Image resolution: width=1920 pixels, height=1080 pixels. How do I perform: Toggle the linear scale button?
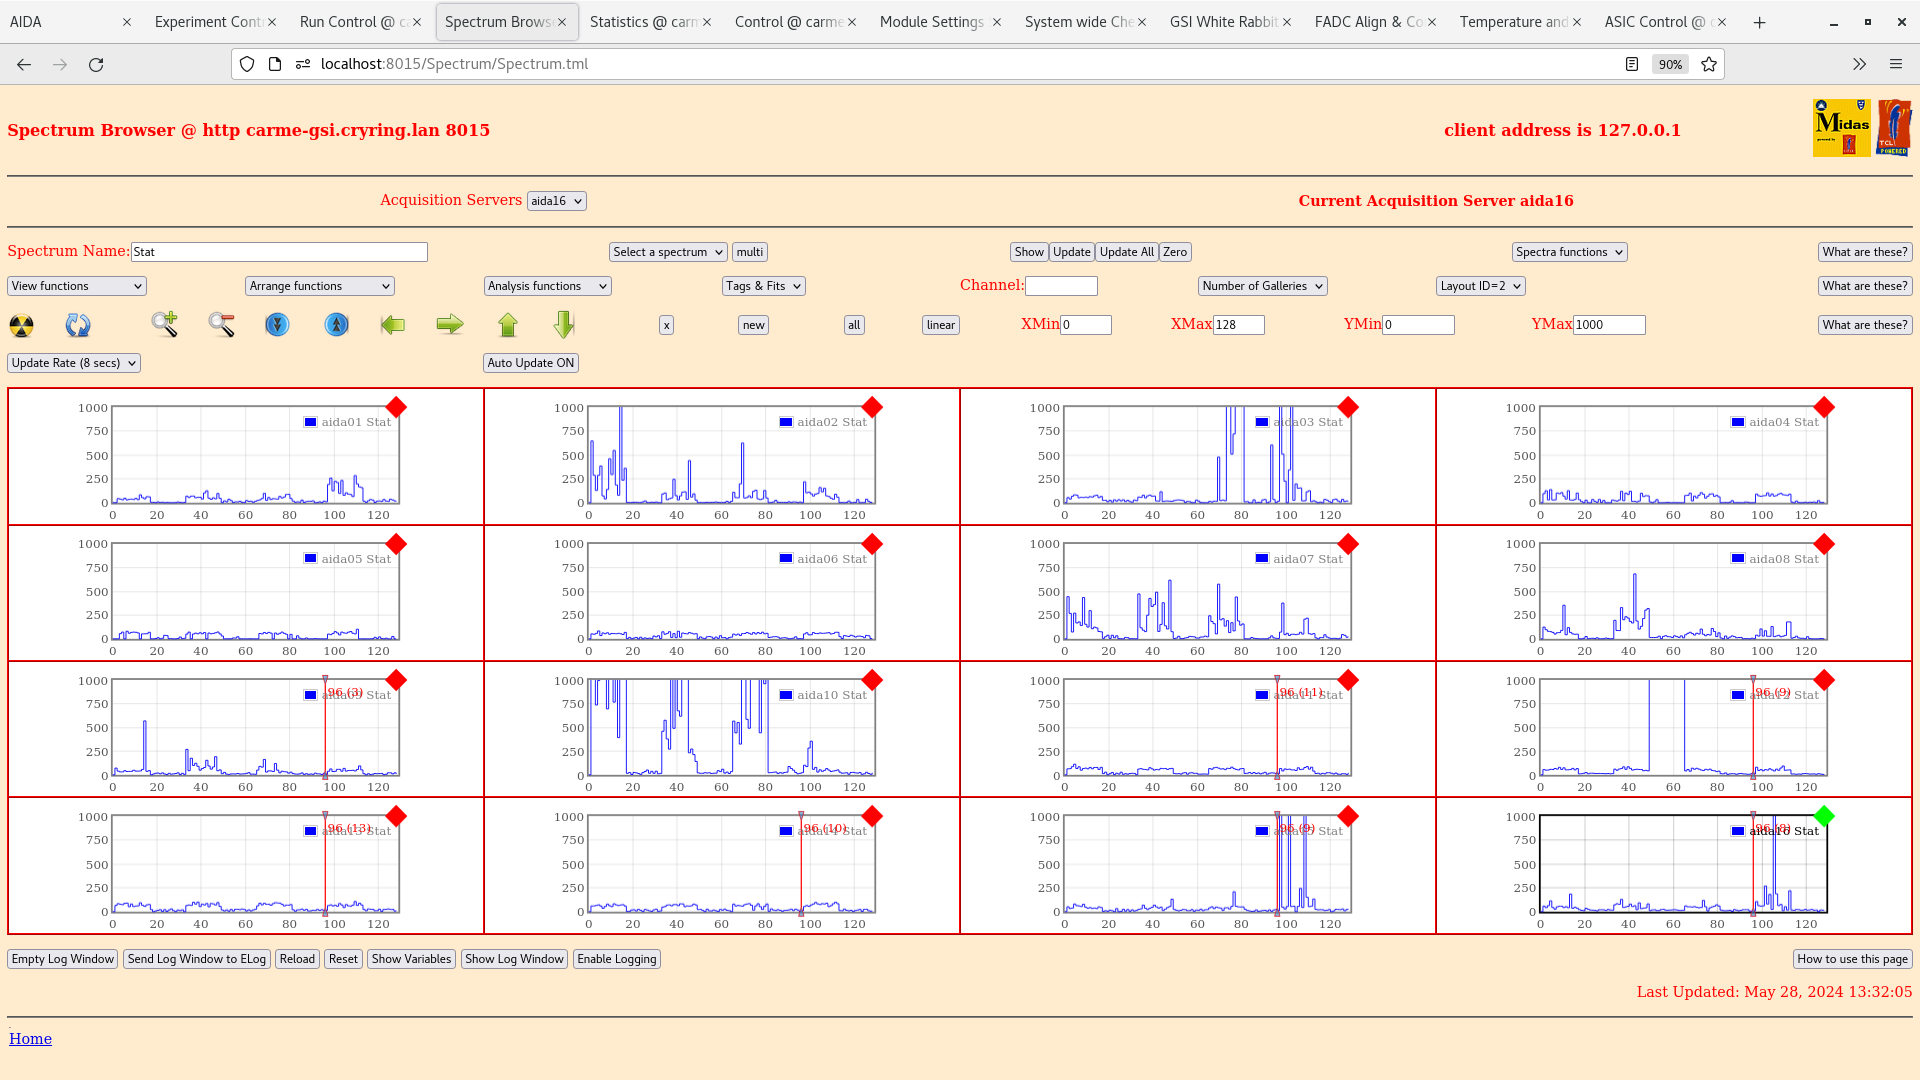[x=939, y=324]
